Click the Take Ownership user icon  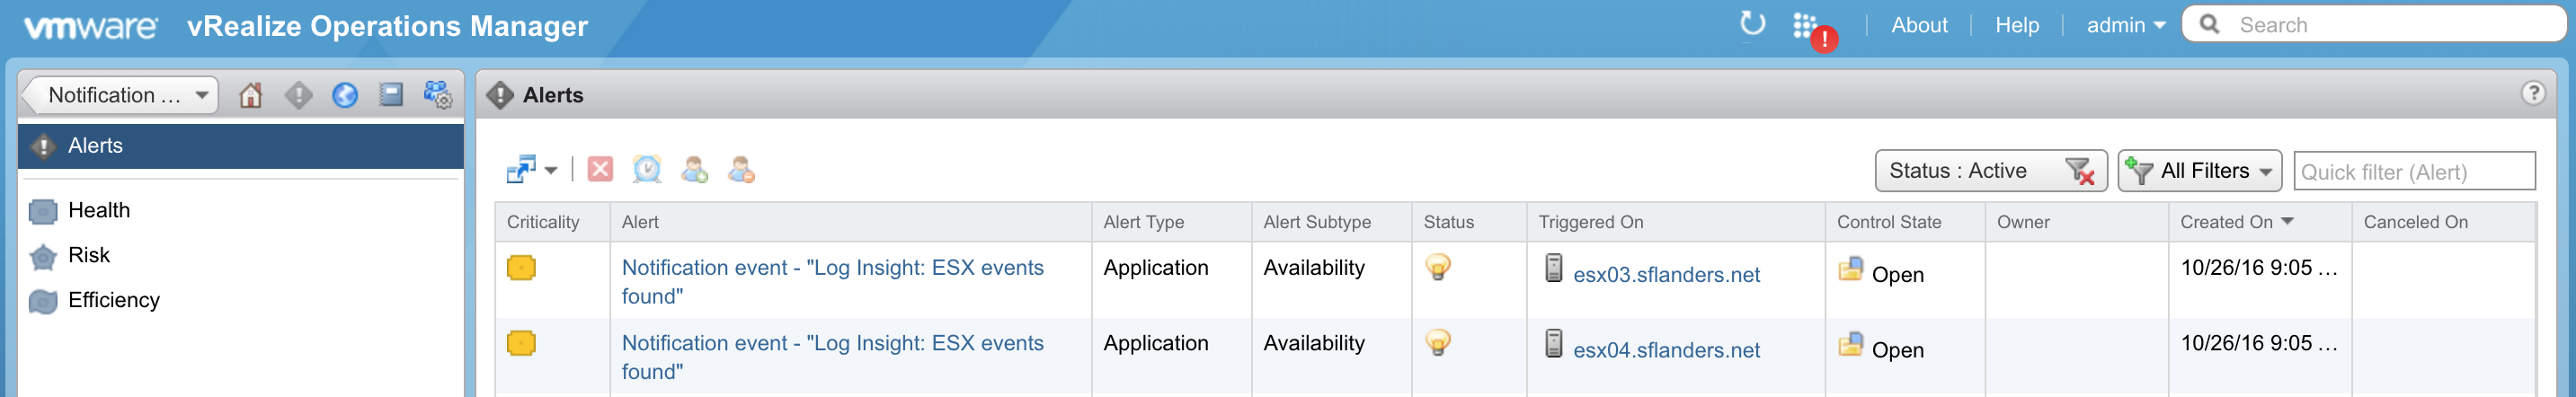[x=694, y=169]
